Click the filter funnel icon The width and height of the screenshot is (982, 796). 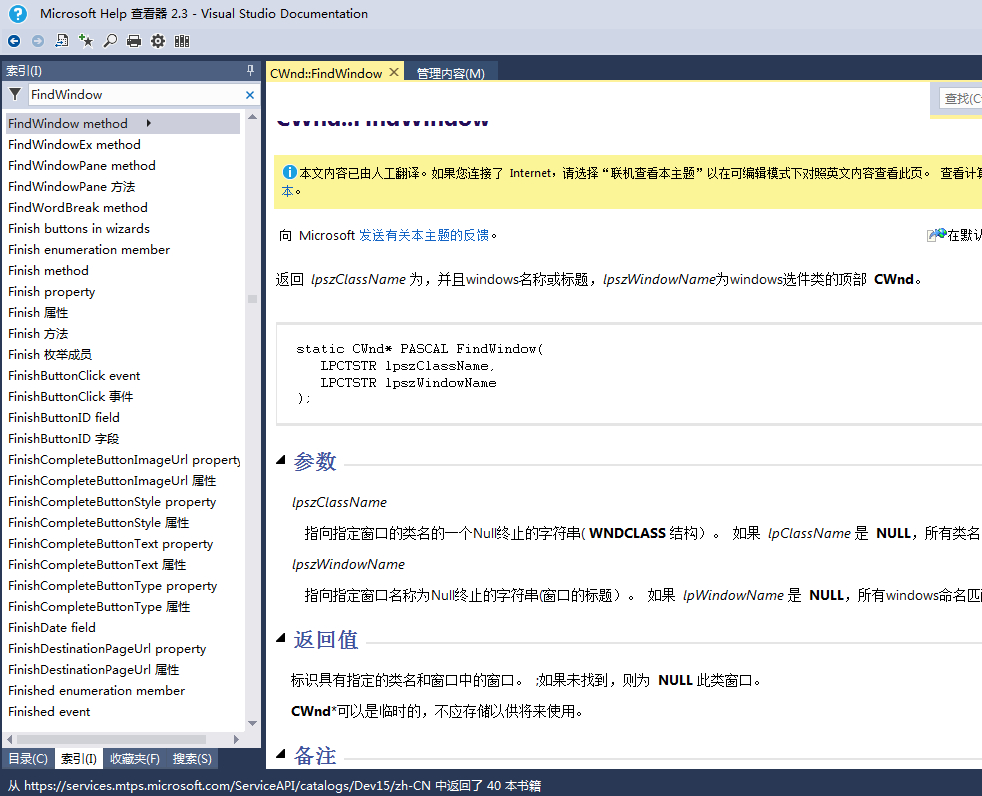(15, 95)
